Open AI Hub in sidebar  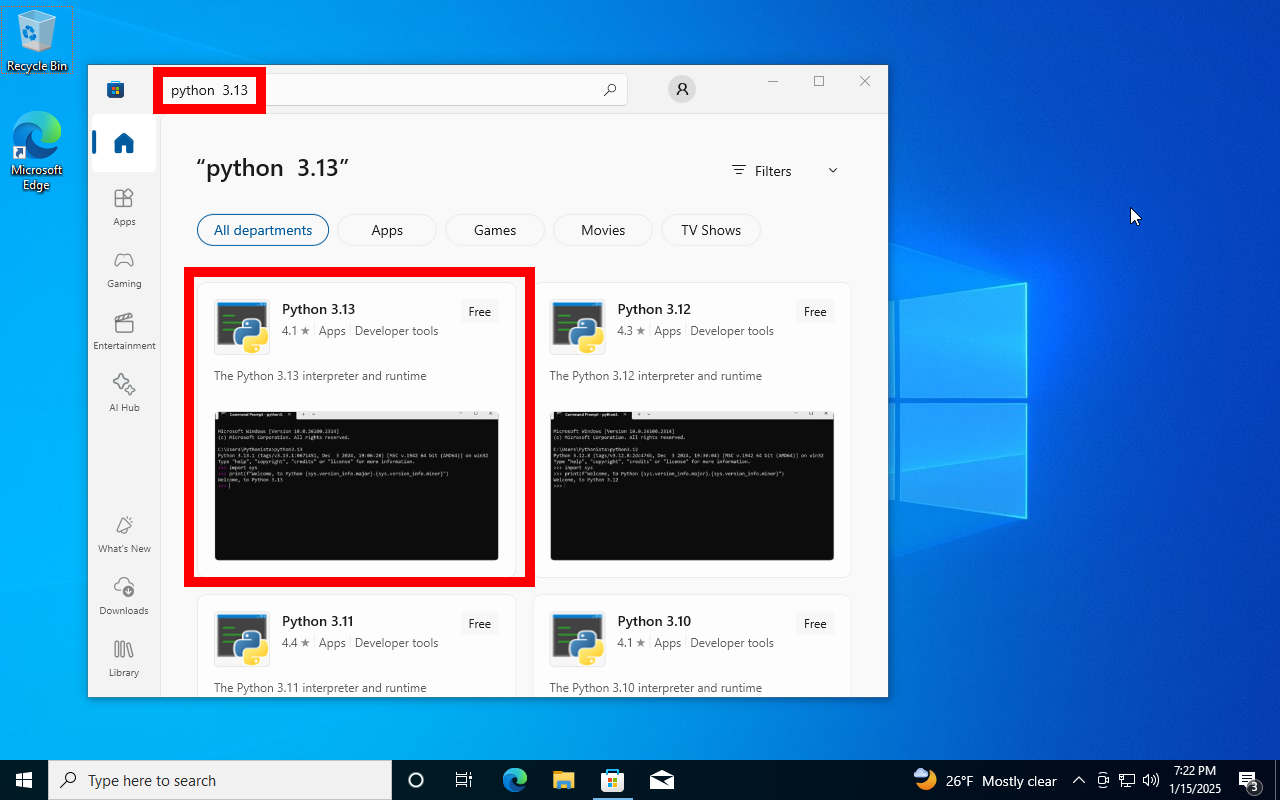124,392
